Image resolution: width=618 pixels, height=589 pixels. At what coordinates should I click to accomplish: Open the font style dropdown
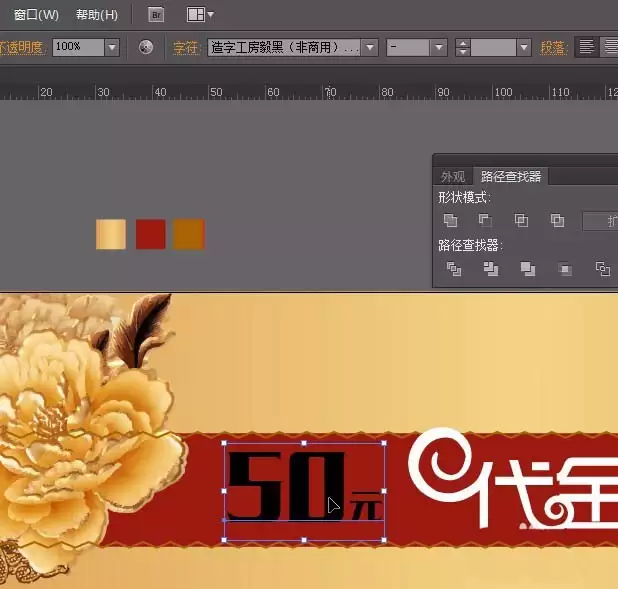(x=417, y=47)
